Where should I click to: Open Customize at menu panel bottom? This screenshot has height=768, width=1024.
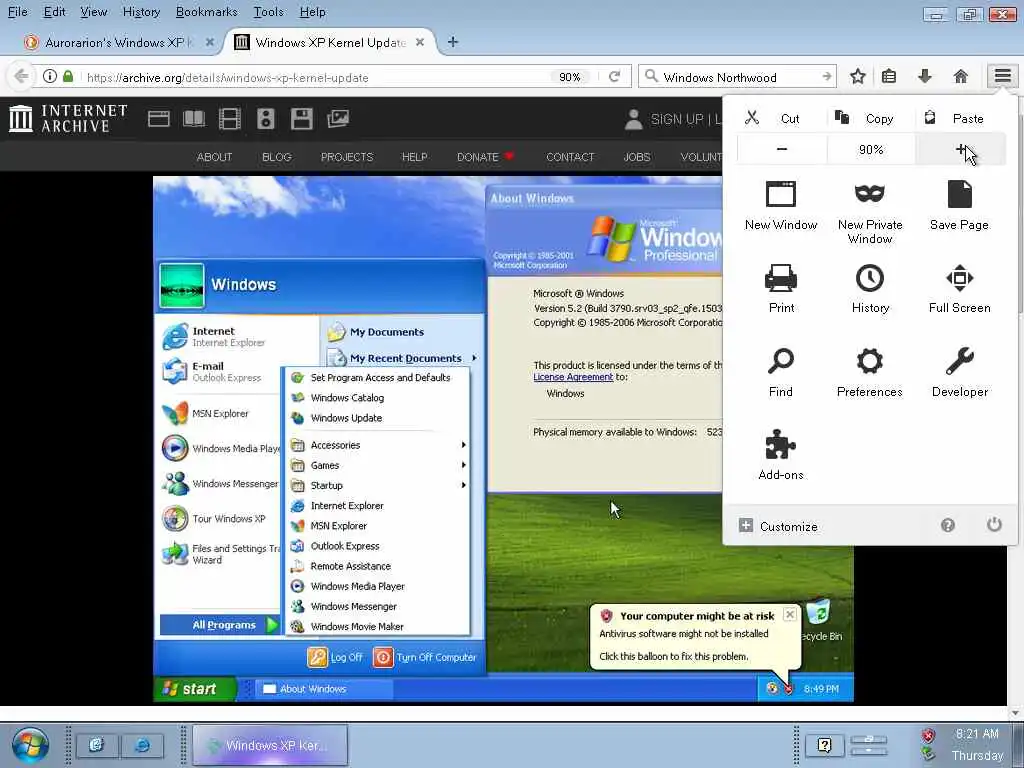coord(778,526)
